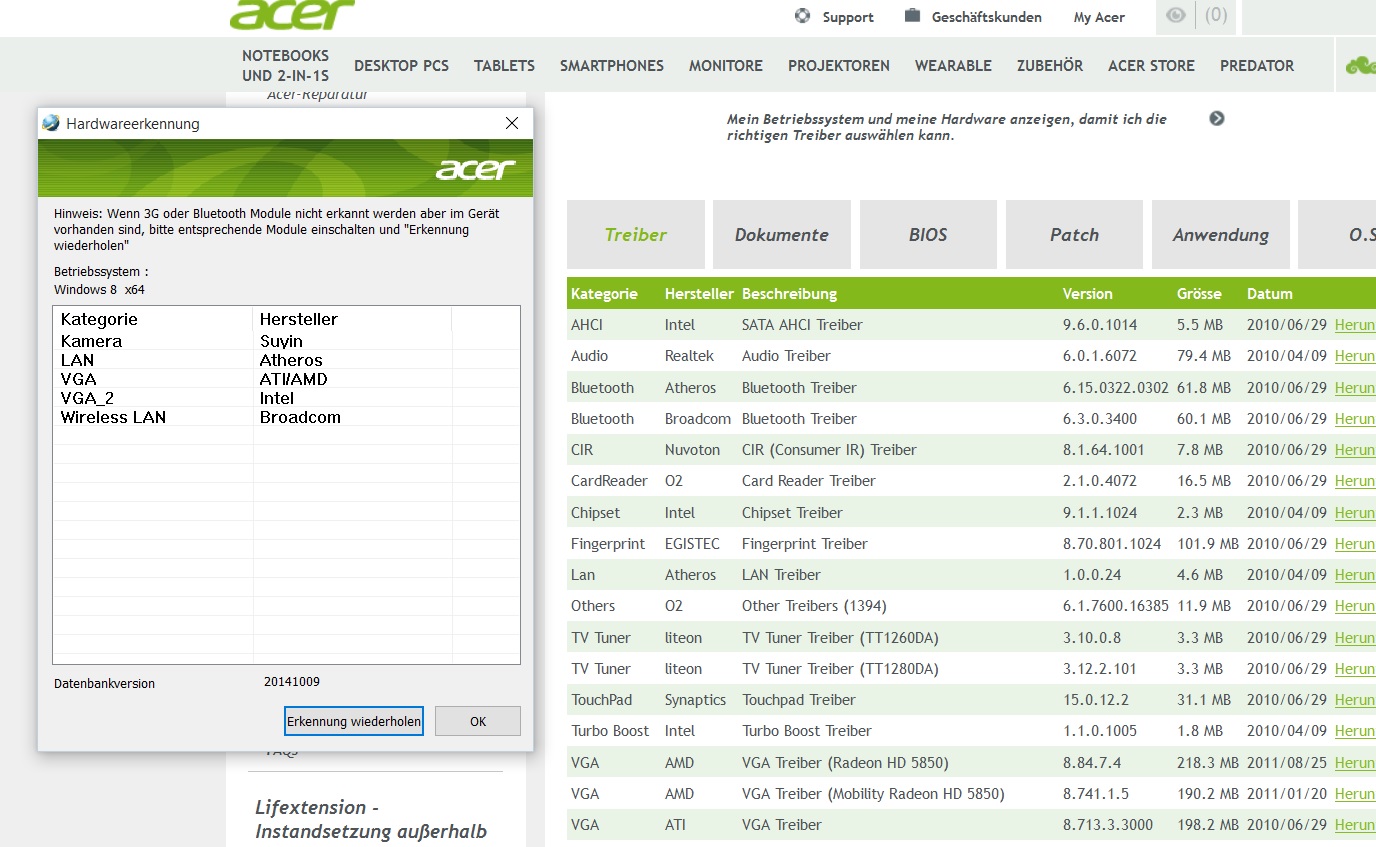
Task: Download the Realtek Audio Treiber
Action: (x=1355, y=356)
